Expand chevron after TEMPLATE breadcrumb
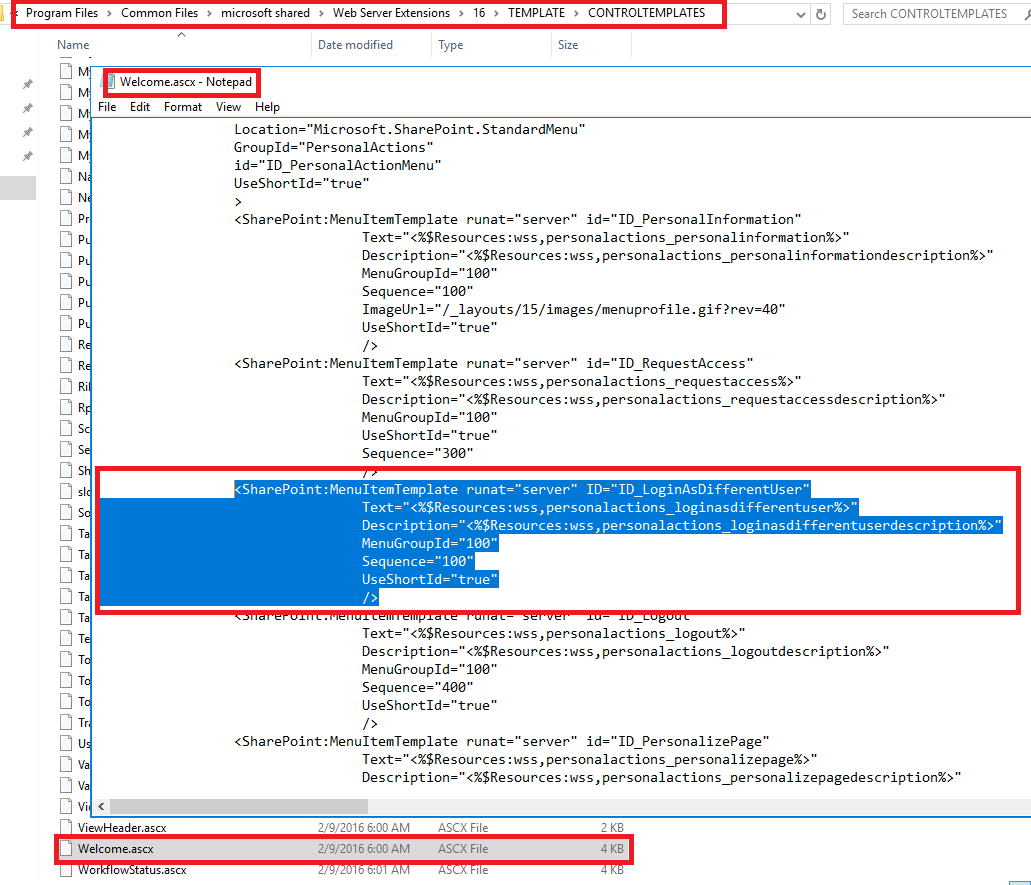The width and height of the screenshot is (1031, 885). [x=577, y=13]
